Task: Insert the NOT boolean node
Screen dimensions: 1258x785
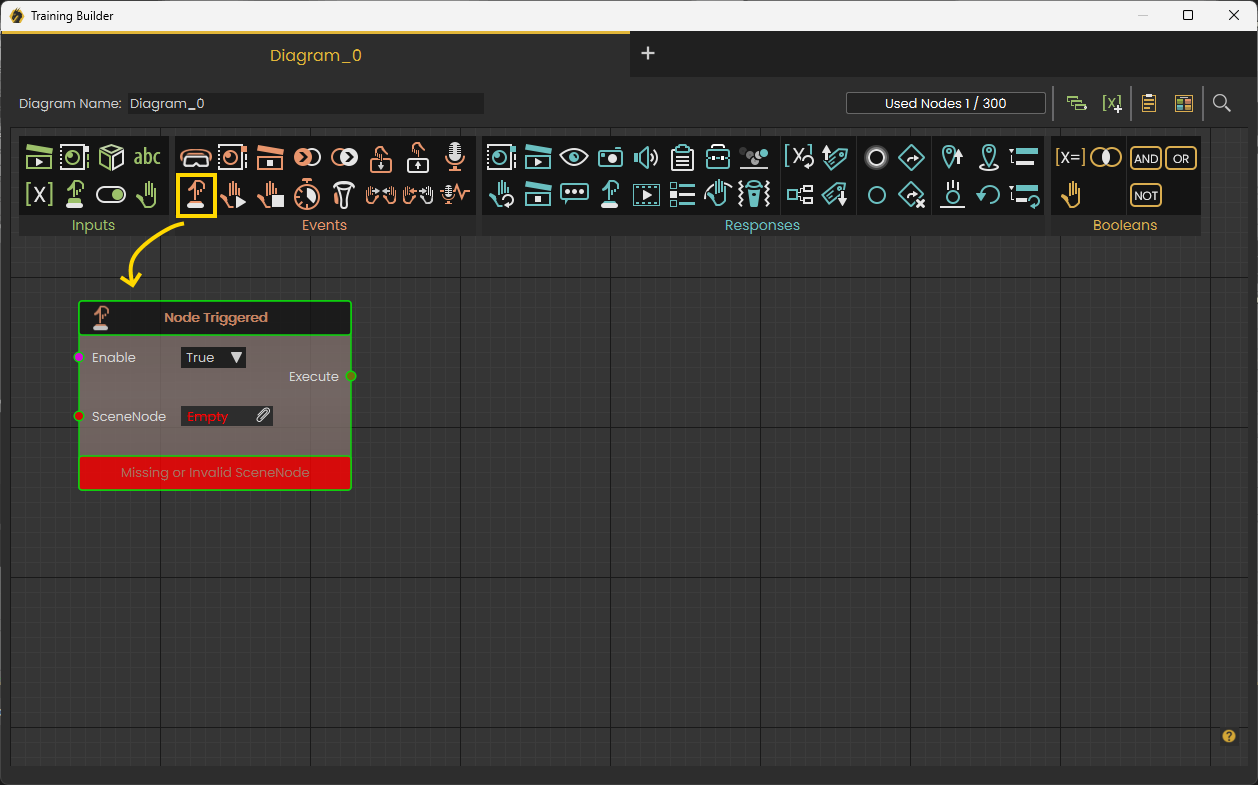Action: pyautogui.click(x=1146, y=195)
